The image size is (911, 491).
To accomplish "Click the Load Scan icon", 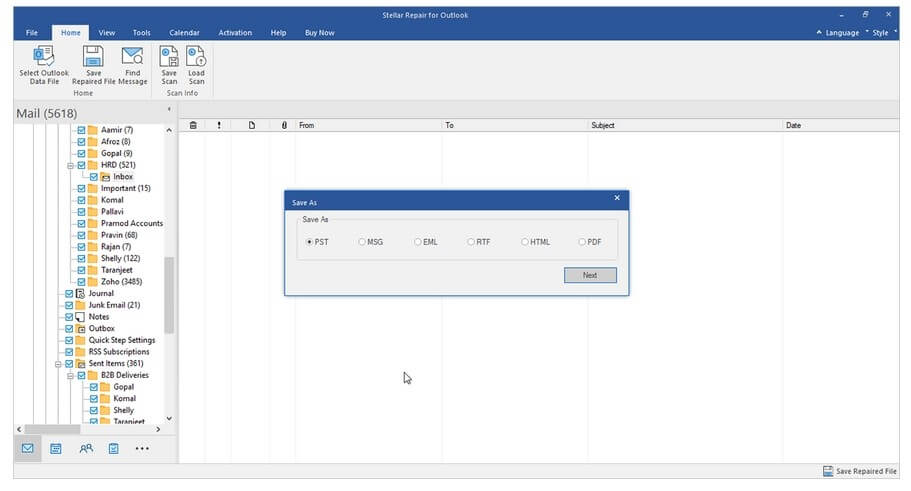I will 196,56.
